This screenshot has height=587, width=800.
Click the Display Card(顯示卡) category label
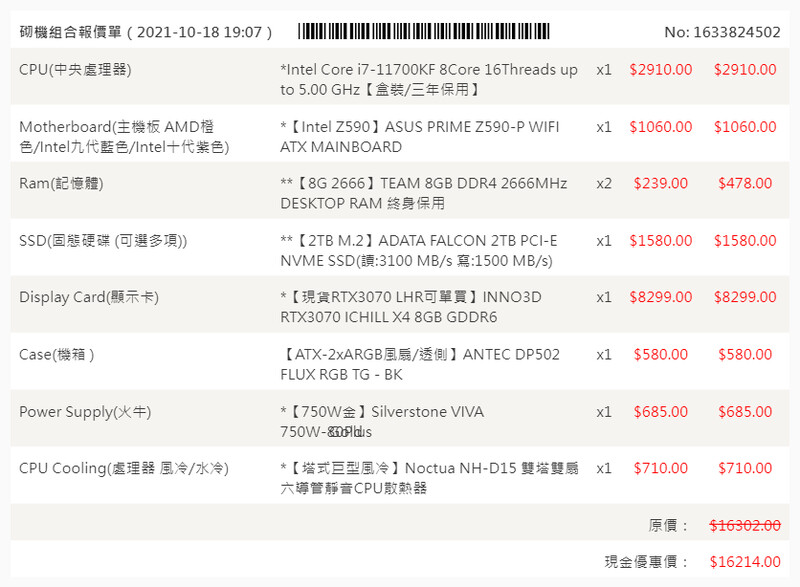pos(89,297)
